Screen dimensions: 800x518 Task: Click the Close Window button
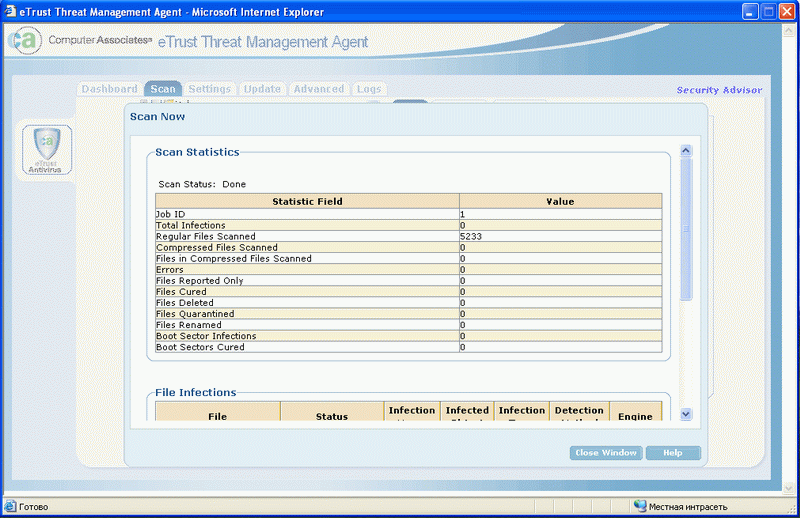(x=606, y=453)
